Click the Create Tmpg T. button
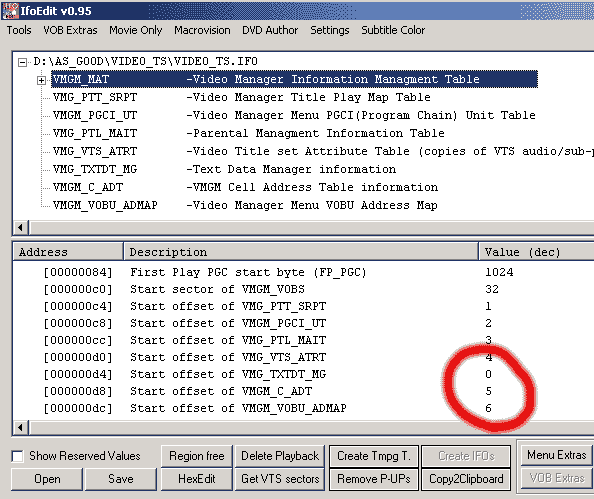Screen dimensions: 594x499 374,456
